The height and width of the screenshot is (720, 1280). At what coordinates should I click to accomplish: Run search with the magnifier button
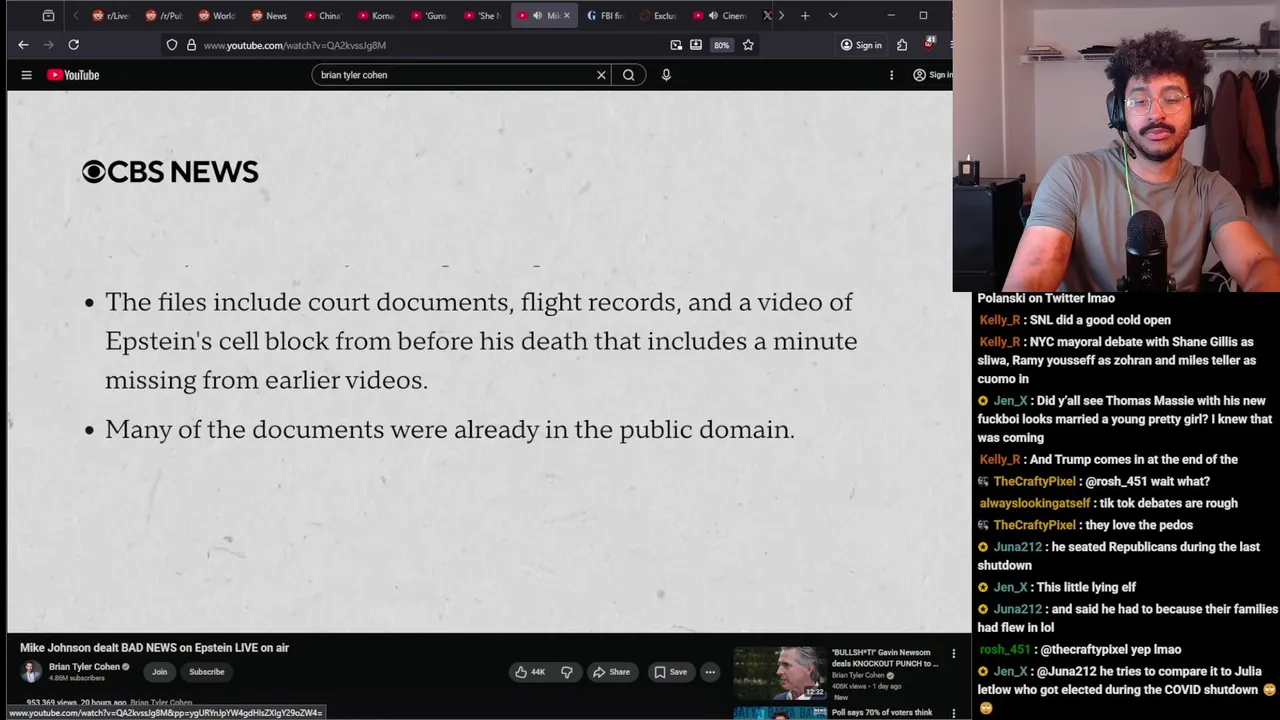629,75
